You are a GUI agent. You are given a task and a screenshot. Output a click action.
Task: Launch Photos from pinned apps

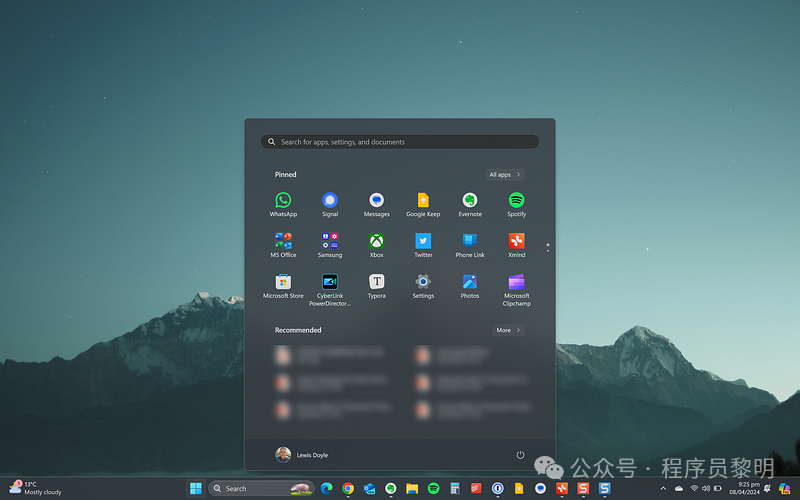[470, 286]
